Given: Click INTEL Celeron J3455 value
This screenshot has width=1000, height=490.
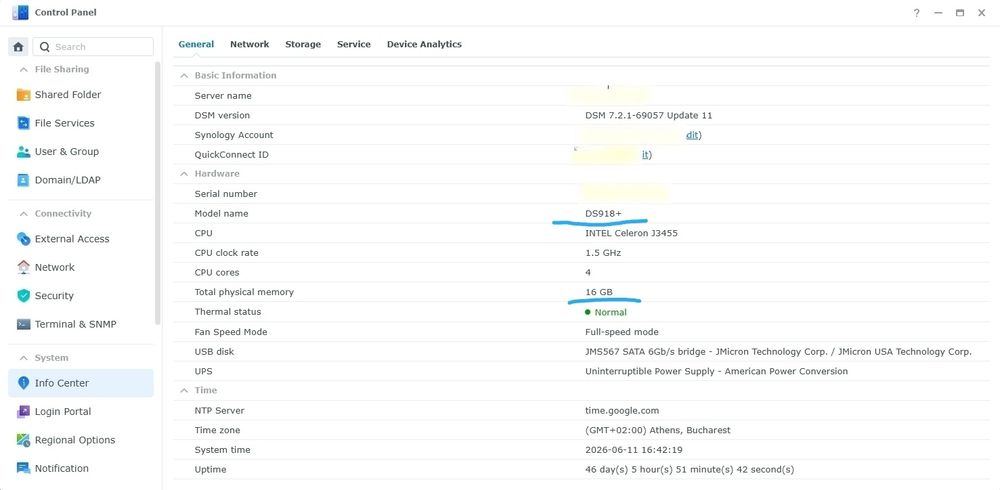Looking at the screenshot, I should click(x=631, y=234).
